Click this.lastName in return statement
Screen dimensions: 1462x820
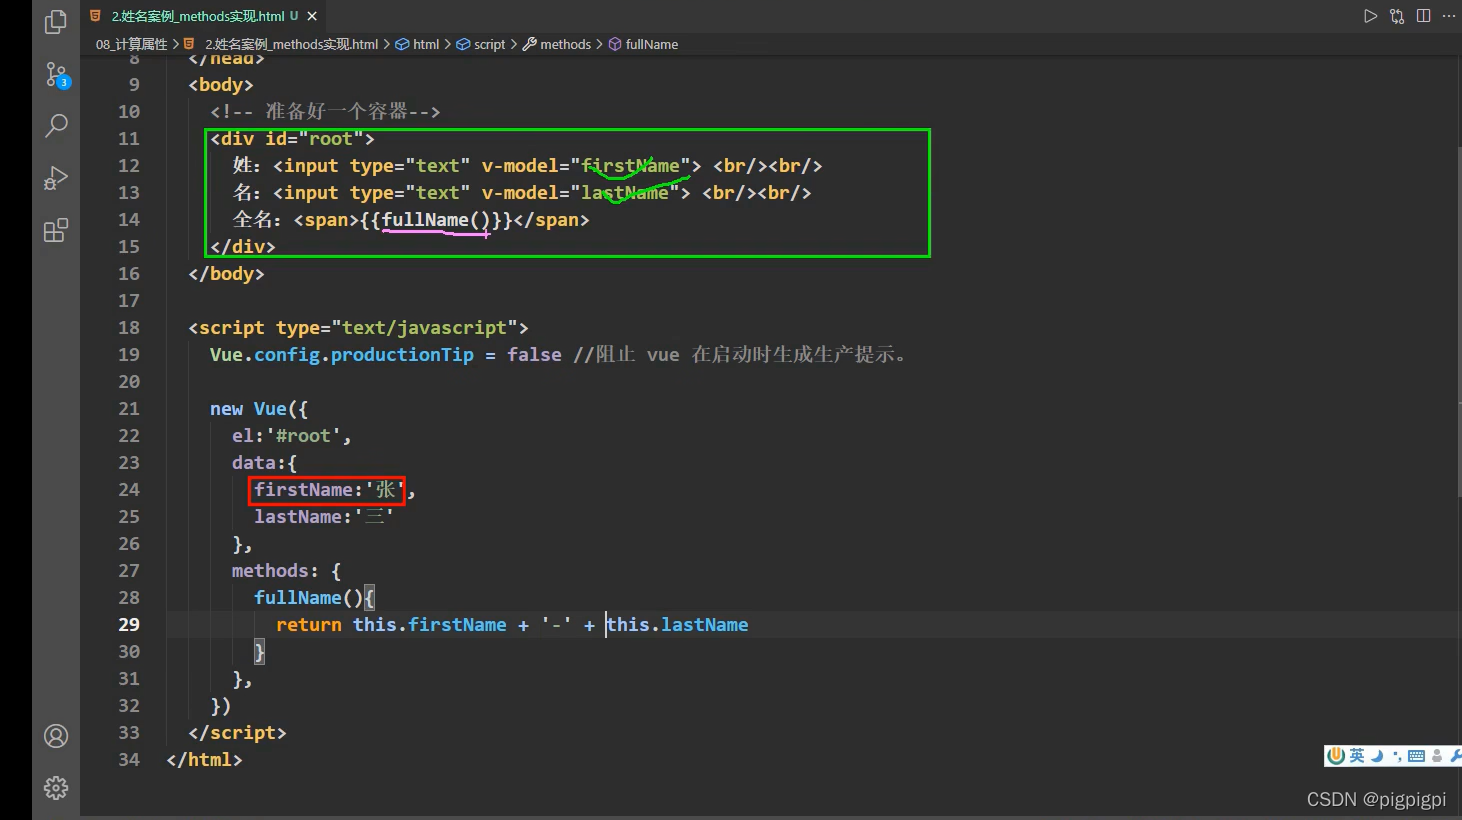pyautogui.click(x=677, y=624)
